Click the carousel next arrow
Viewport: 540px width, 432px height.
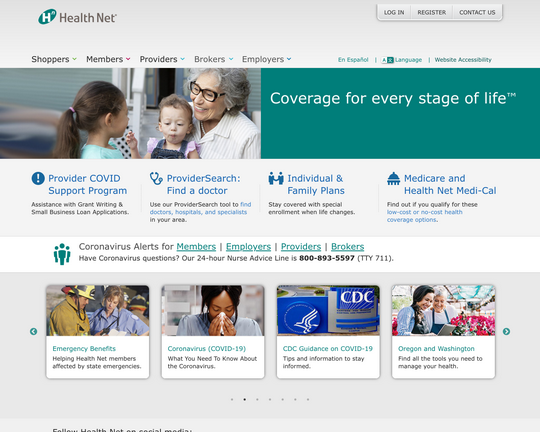pyautogui.click(x=506, y=331)
